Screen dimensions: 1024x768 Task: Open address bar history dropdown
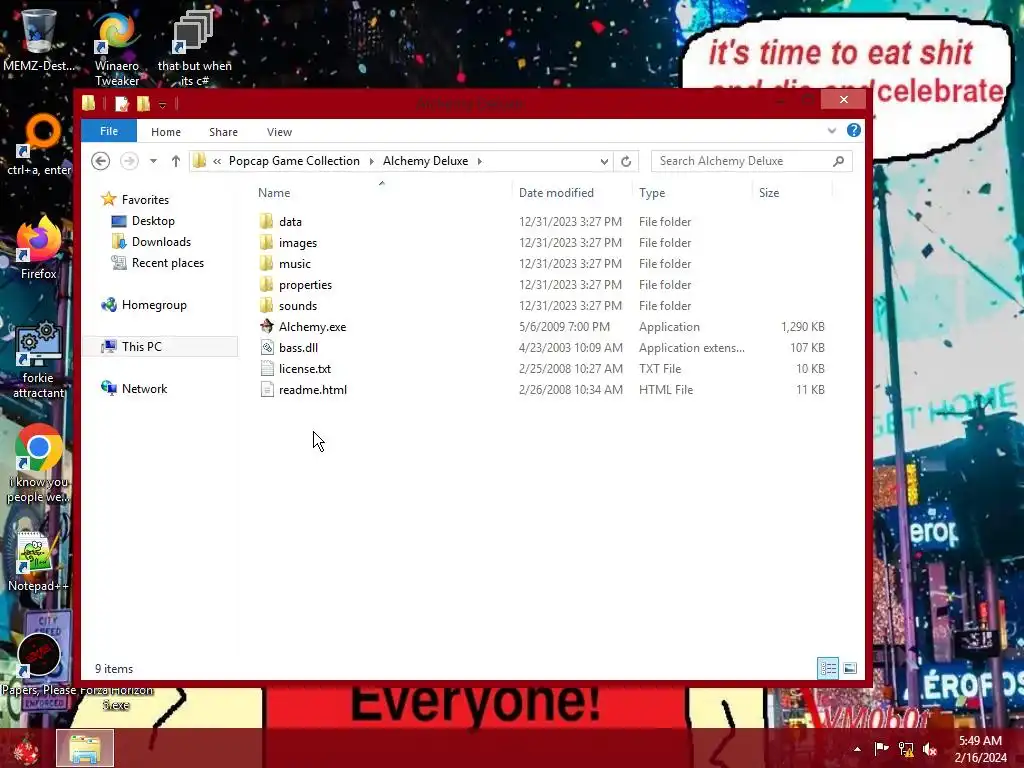[x=604, y=161]
